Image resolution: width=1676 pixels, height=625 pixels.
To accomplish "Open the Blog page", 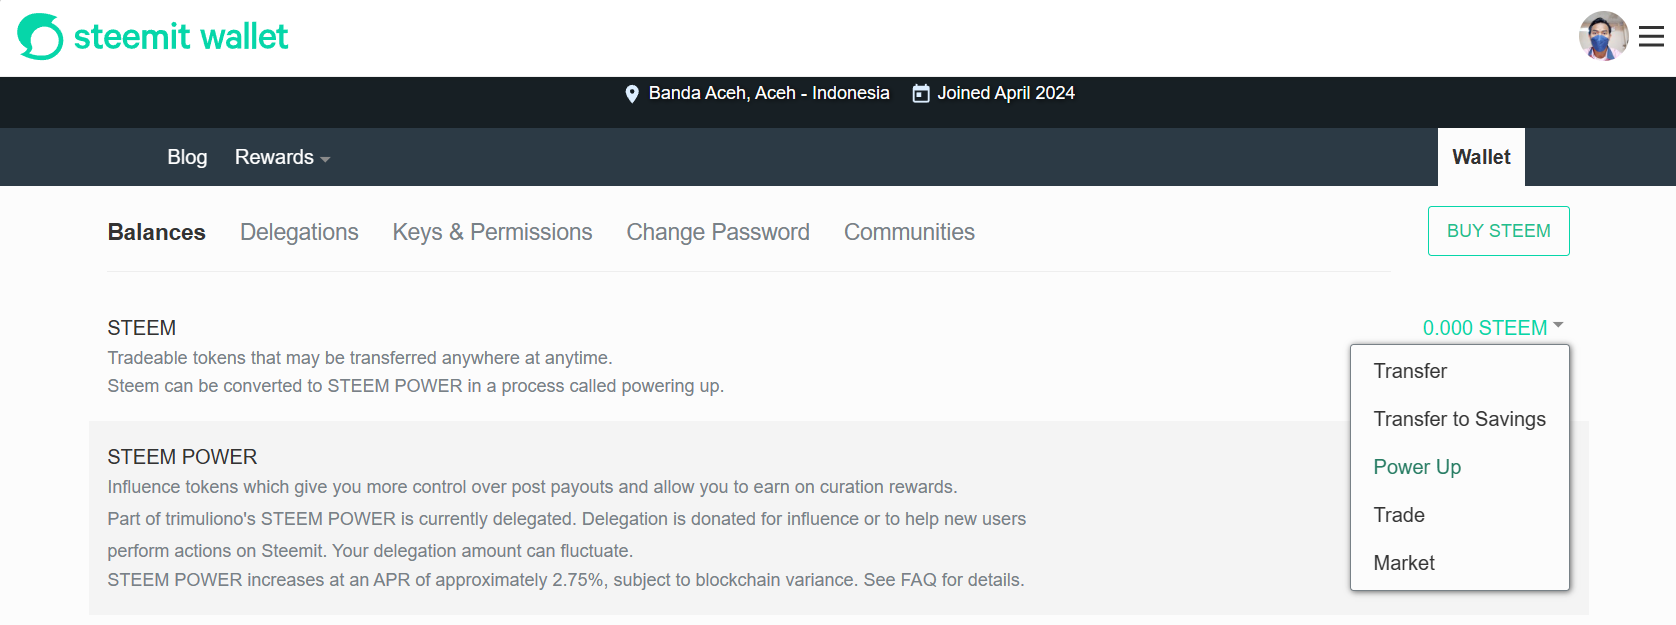I will 187,158.
